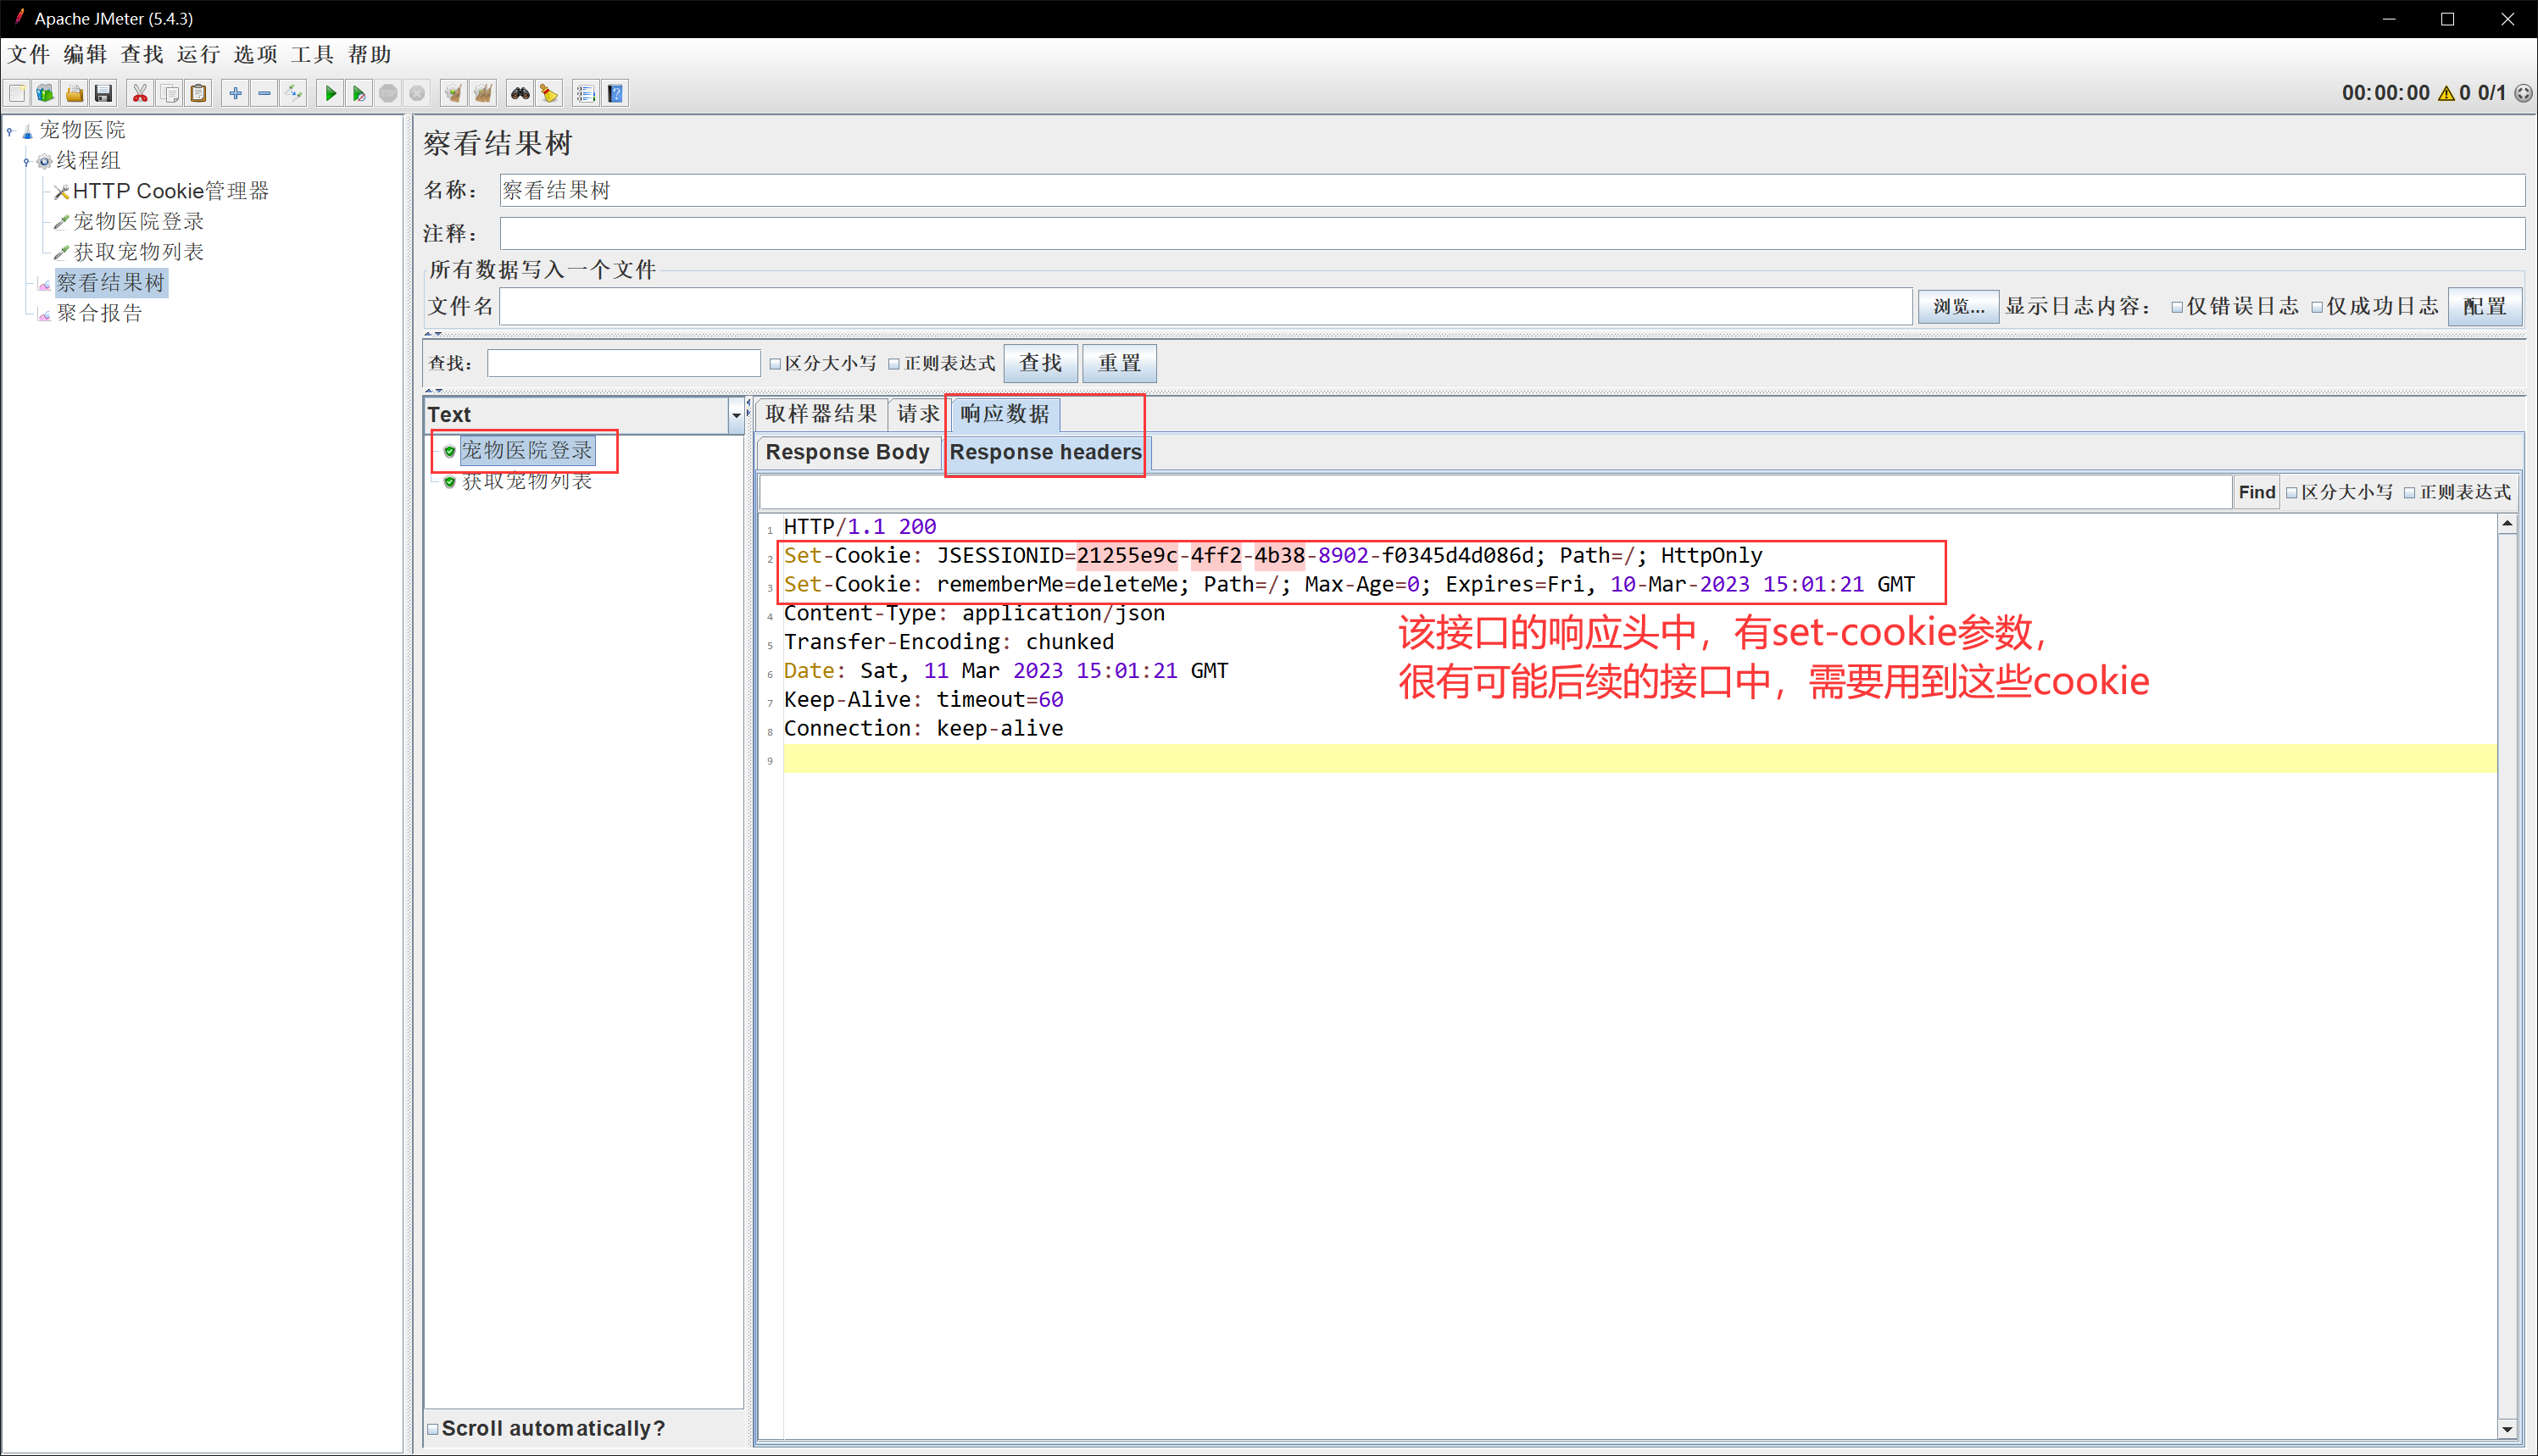Collapse the 线程组 tree node
The height and width of the screenshot is (1456, 2538).
27,161
